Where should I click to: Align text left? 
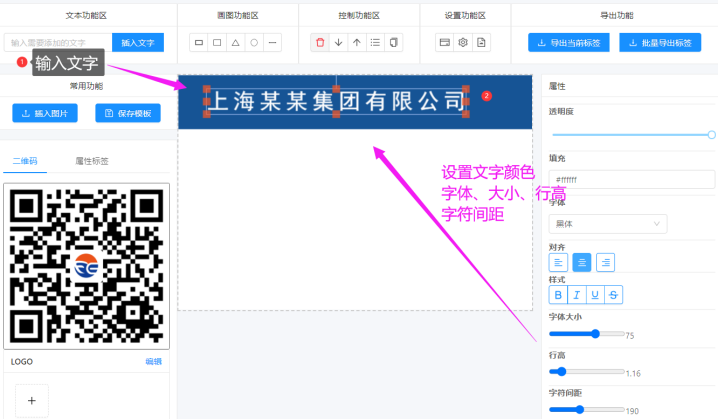(558, 262)
